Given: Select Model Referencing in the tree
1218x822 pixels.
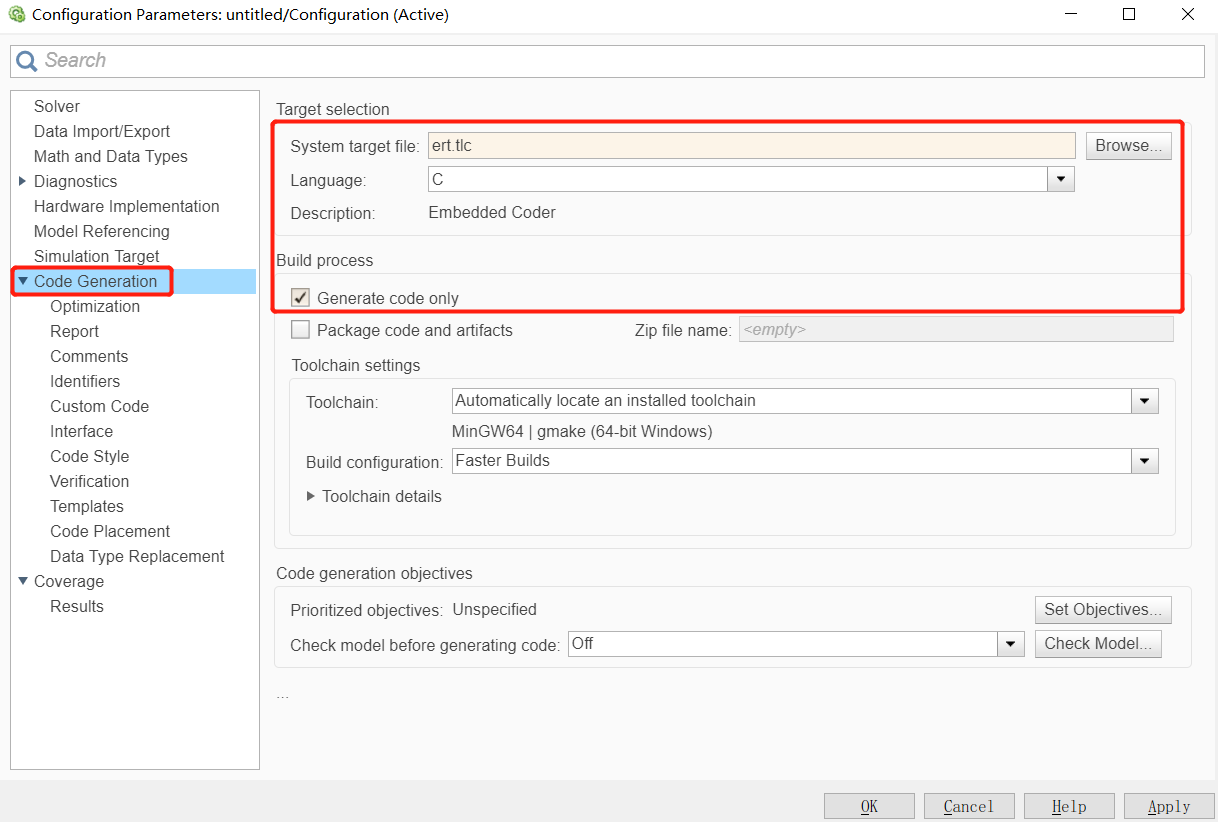Looking at the screenshot, I should pos(102,231).
